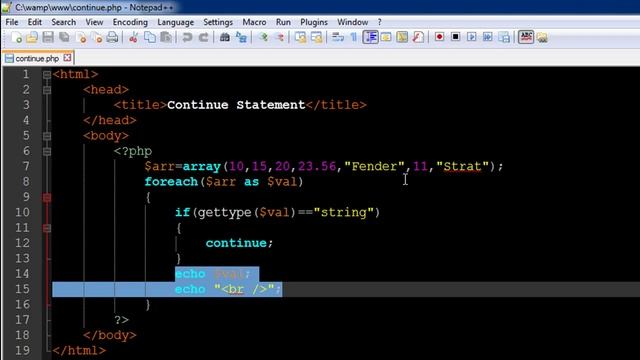Click the Close document toolbar icon
The height and width of the screenshot is (360, 640).
click(x=81, y=38)
